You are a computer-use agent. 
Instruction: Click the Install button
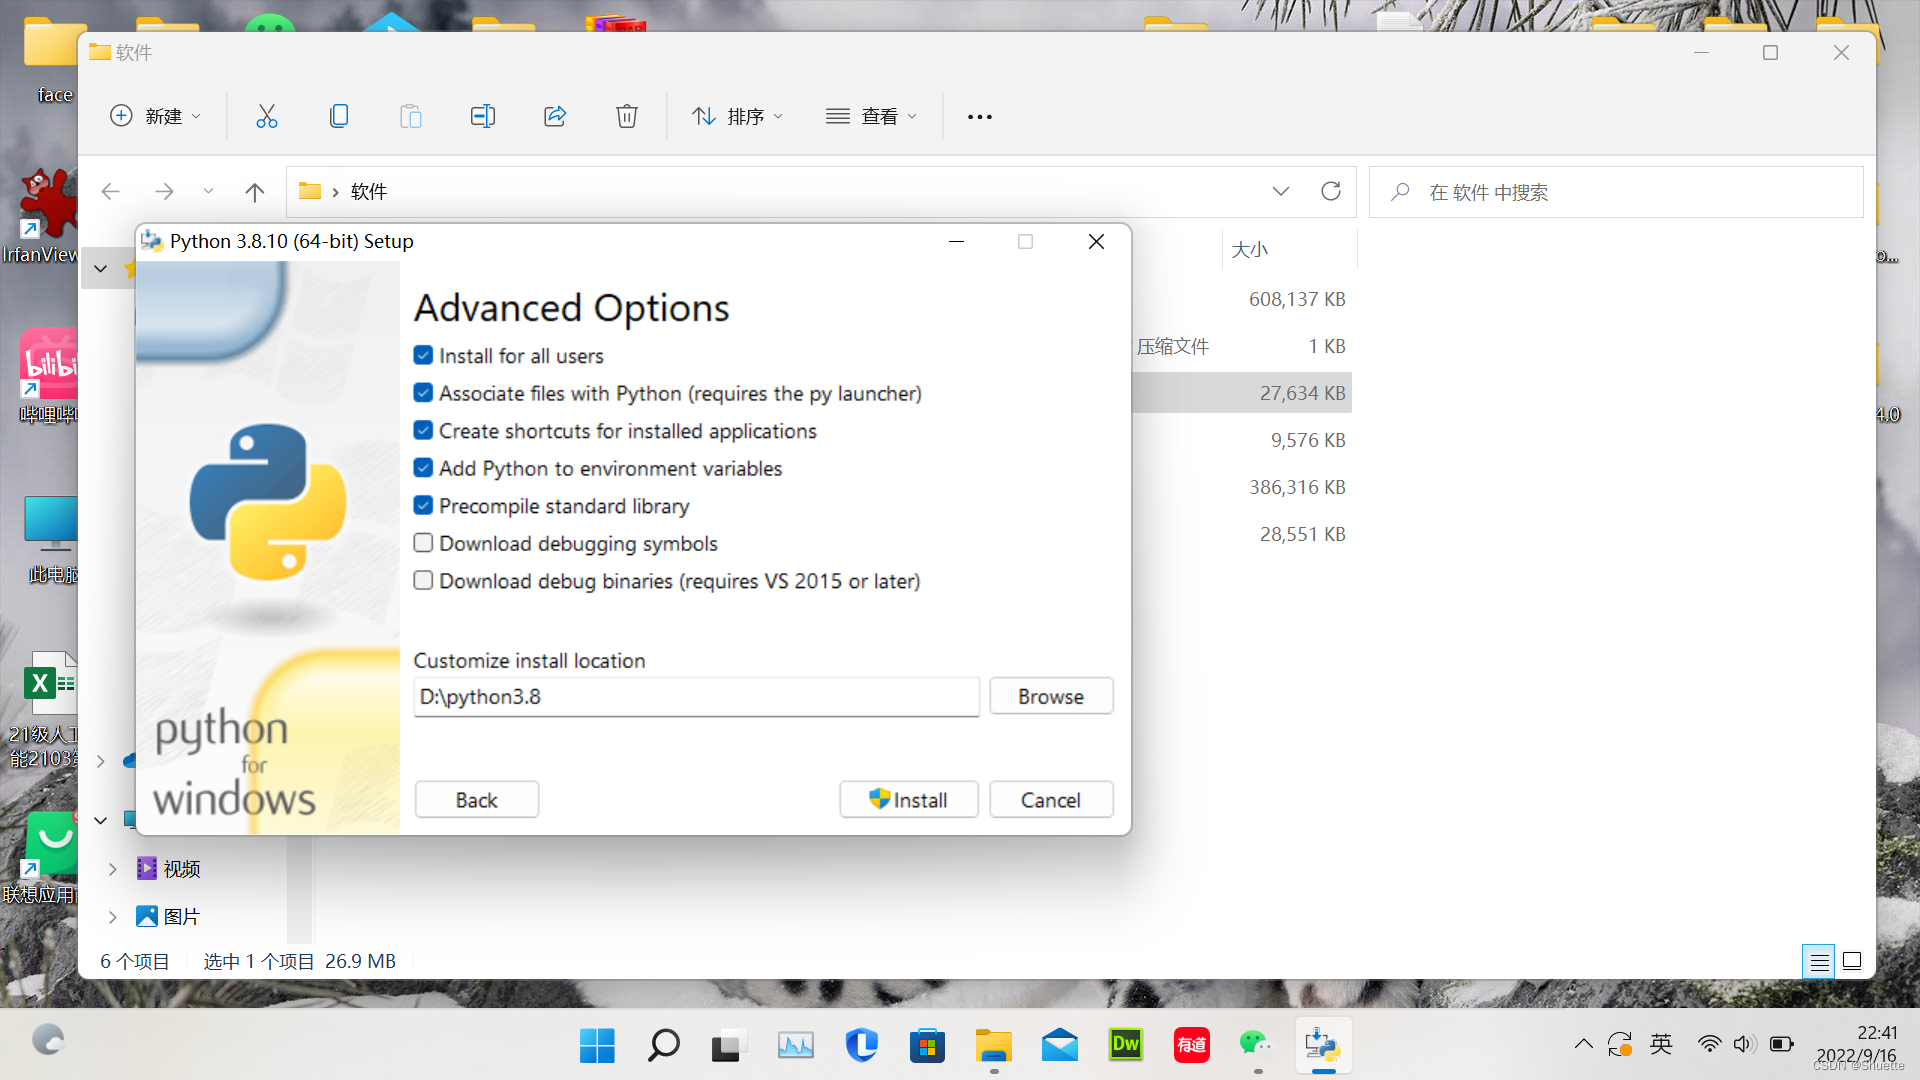click(x=908, y=800)
